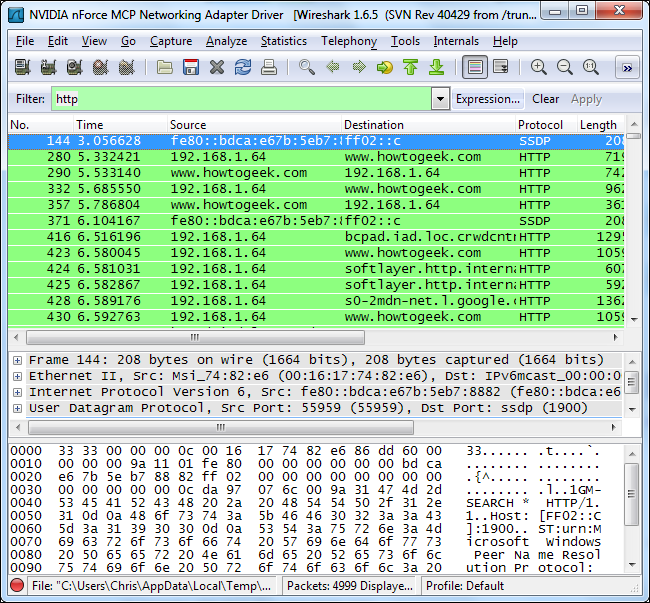This screenshot has height=603, width=650.
Task: Open the Telephony menu
Action: coord(349,41)
